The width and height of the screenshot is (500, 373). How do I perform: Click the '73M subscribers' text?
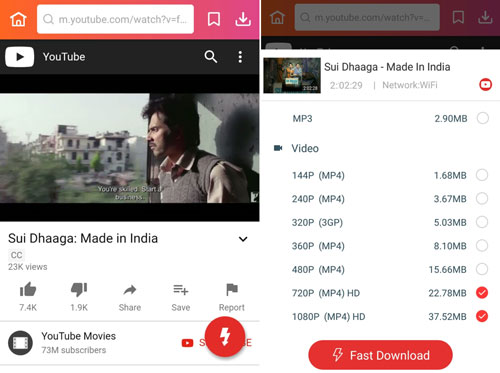[74, 350]
